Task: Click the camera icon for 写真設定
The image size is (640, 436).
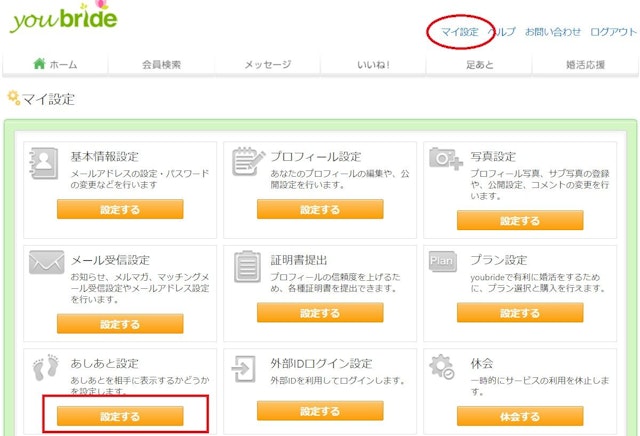Action: click(x=444, y=160)
